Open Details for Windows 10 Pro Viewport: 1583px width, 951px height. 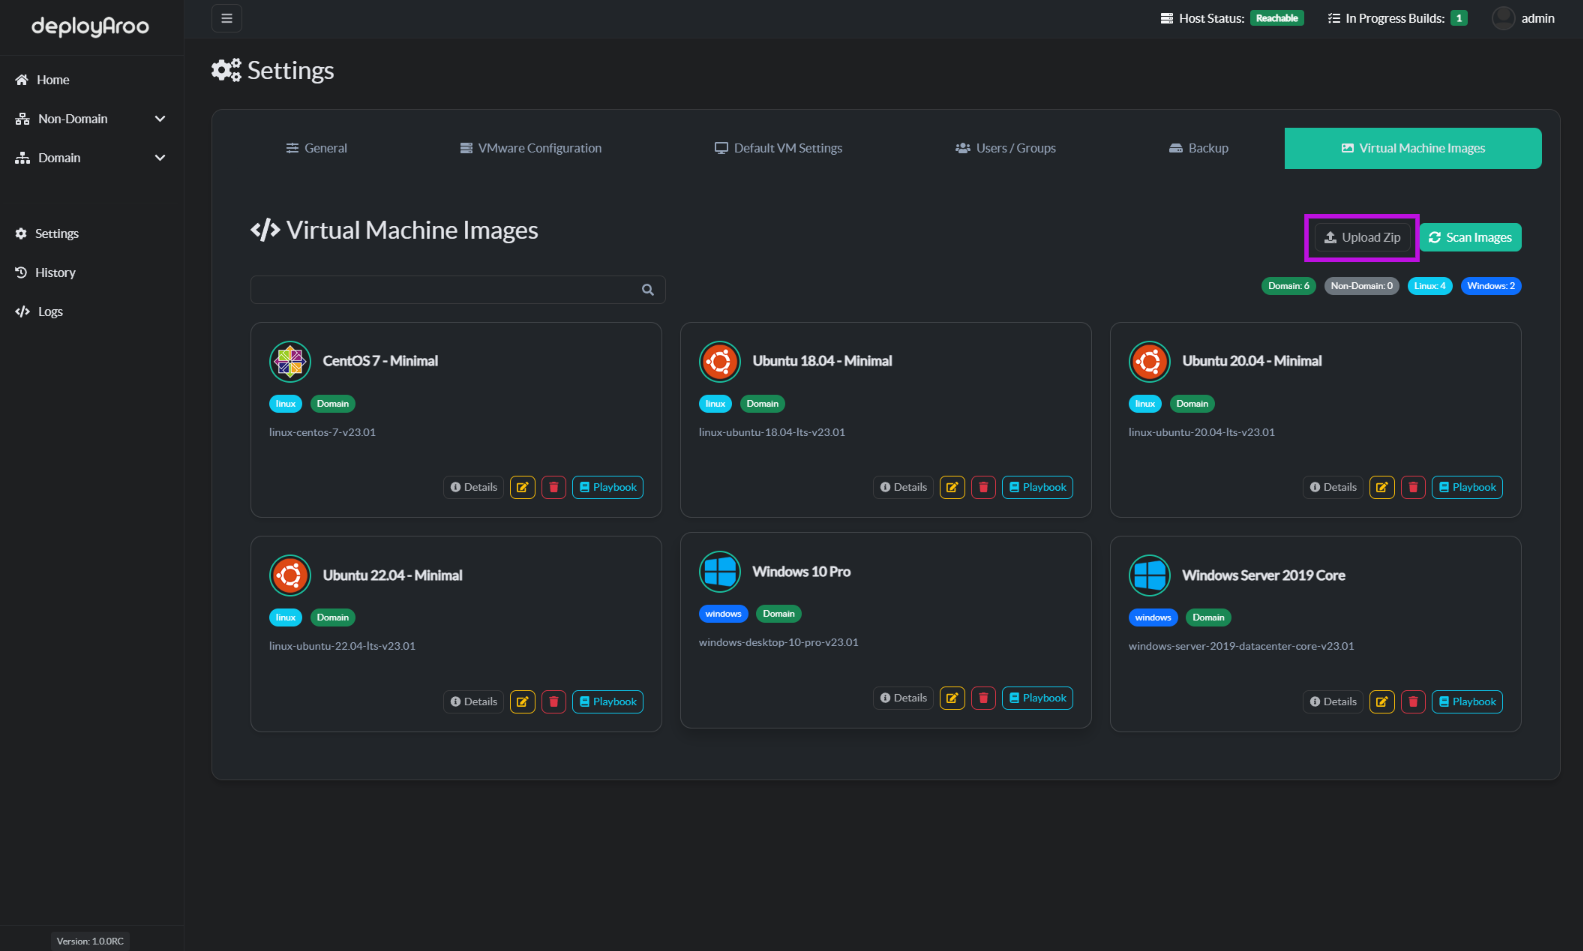point(904,698)
